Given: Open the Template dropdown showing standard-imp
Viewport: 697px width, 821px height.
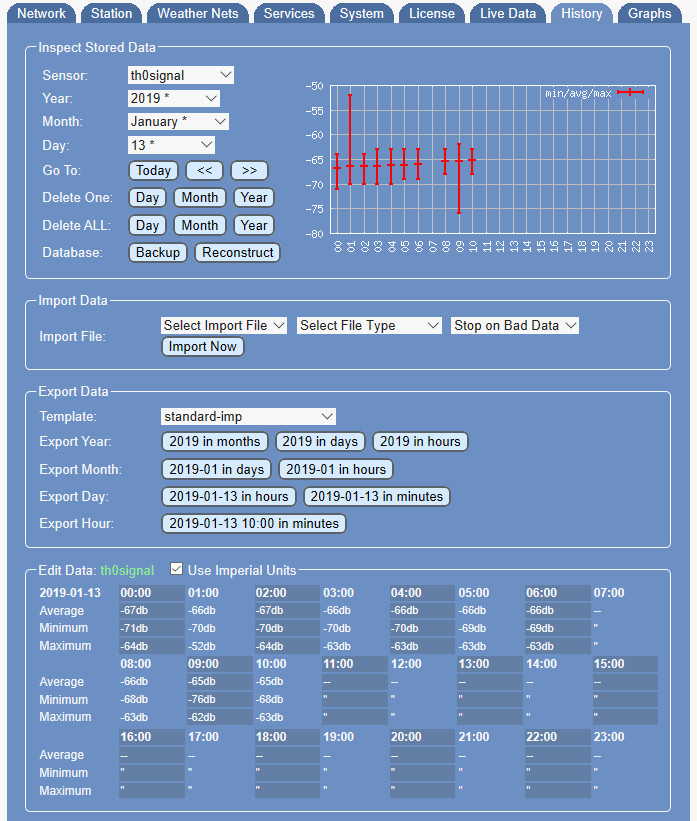Looking at the screenshot, I should [x=248, y=417].
